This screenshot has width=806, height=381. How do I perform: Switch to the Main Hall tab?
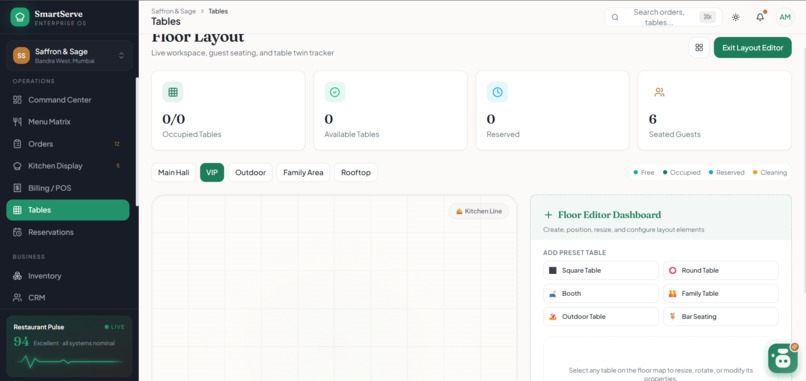[174, 173]
